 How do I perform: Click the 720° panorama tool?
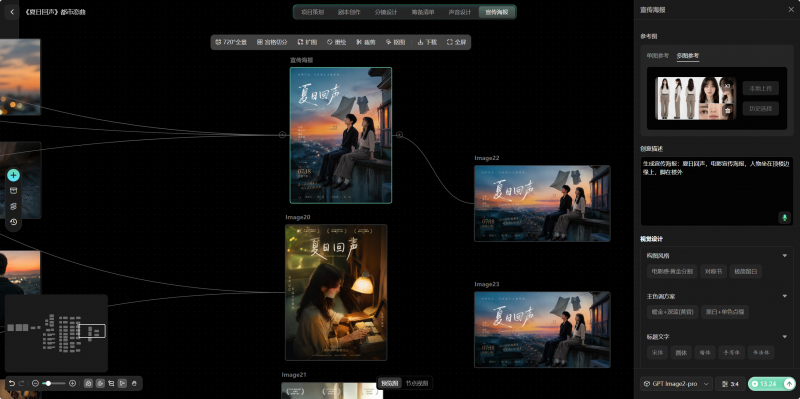pyautogui.click(x=231, y=42)
